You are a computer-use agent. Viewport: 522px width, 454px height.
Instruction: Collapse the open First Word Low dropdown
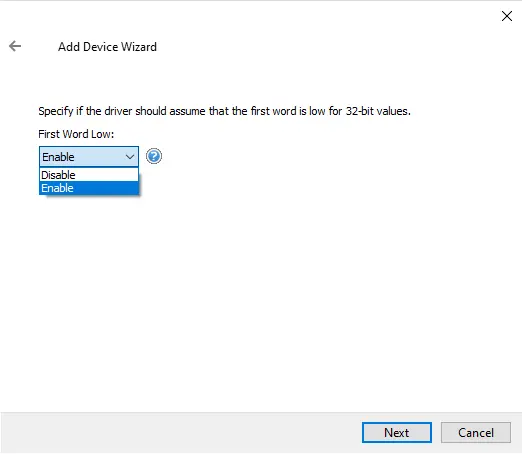(x=130, y=157)
